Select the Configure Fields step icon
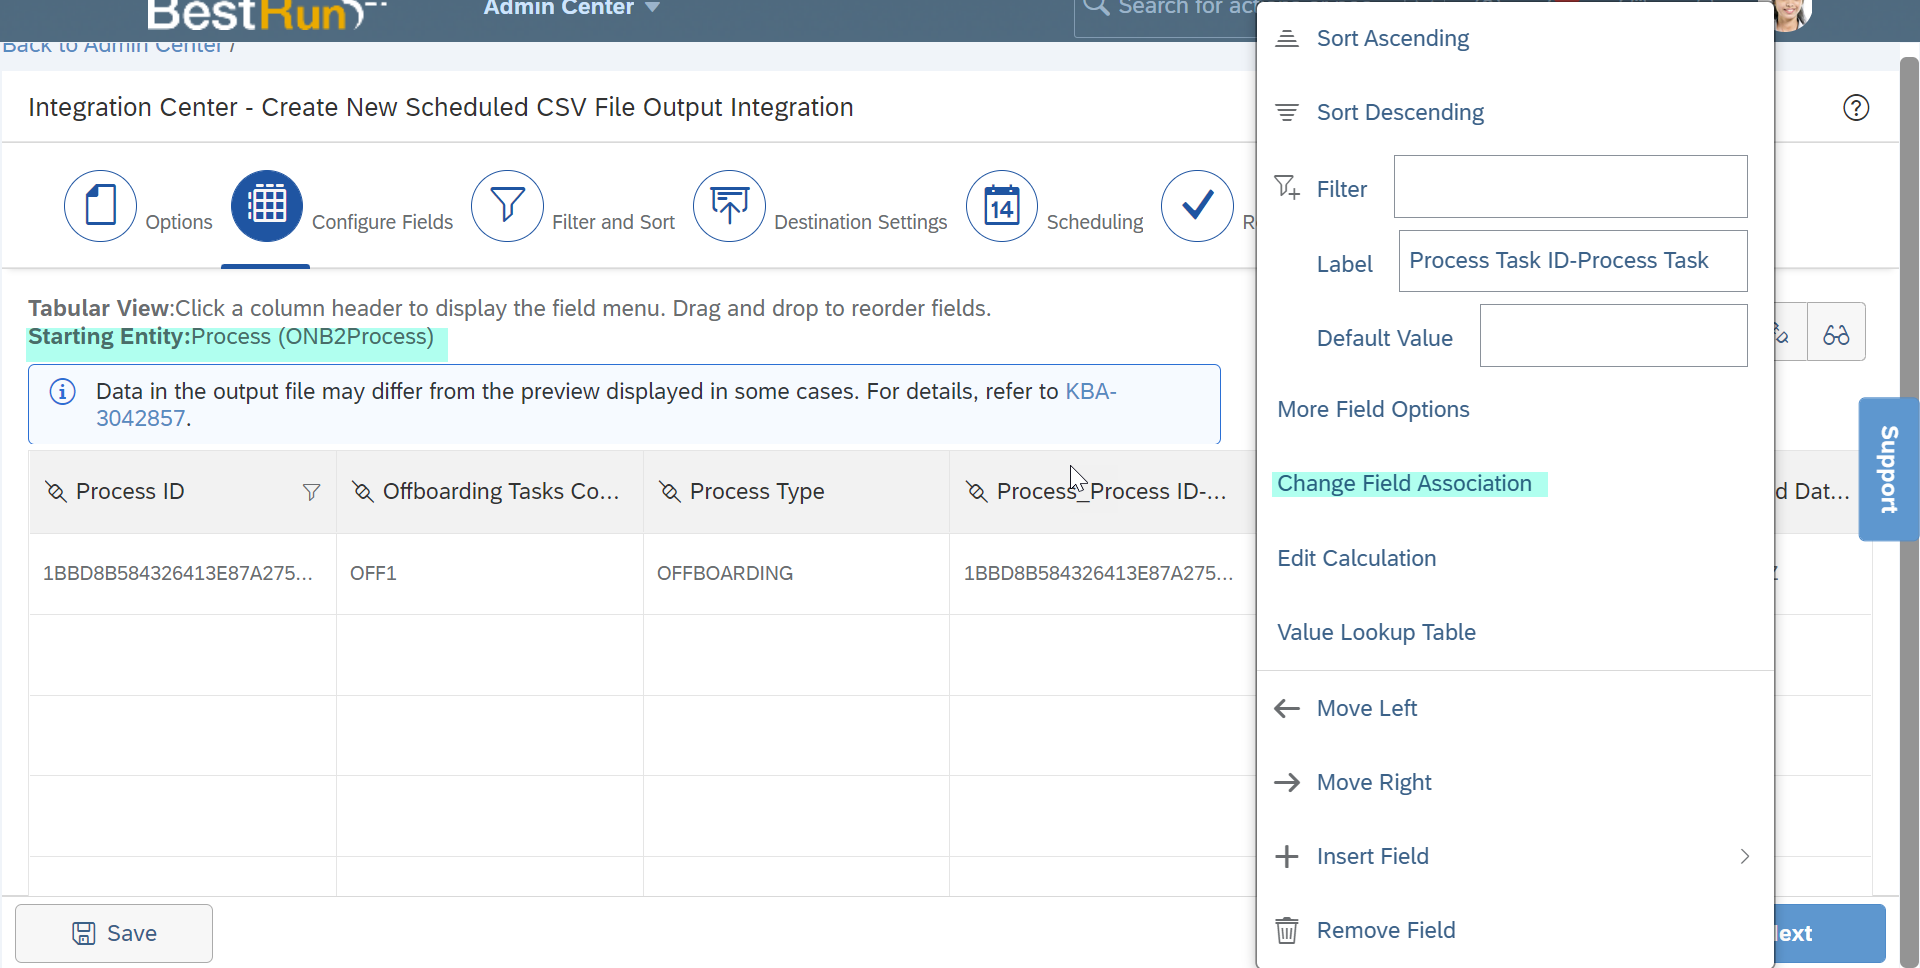 [267, 206]
